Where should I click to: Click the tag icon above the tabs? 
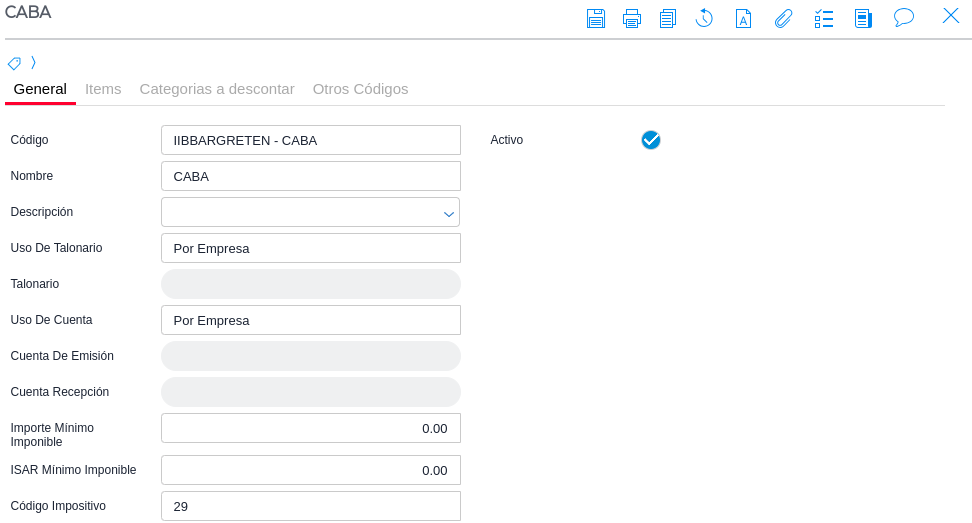14,63
